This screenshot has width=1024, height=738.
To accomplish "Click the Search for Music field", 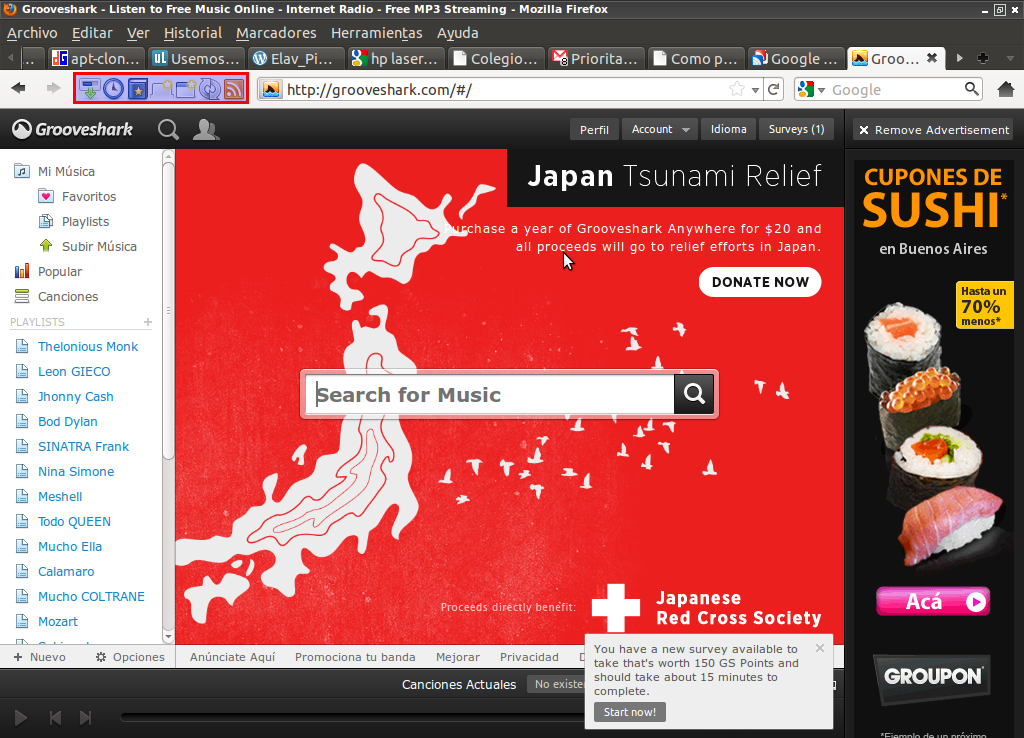I will point(489,394).
